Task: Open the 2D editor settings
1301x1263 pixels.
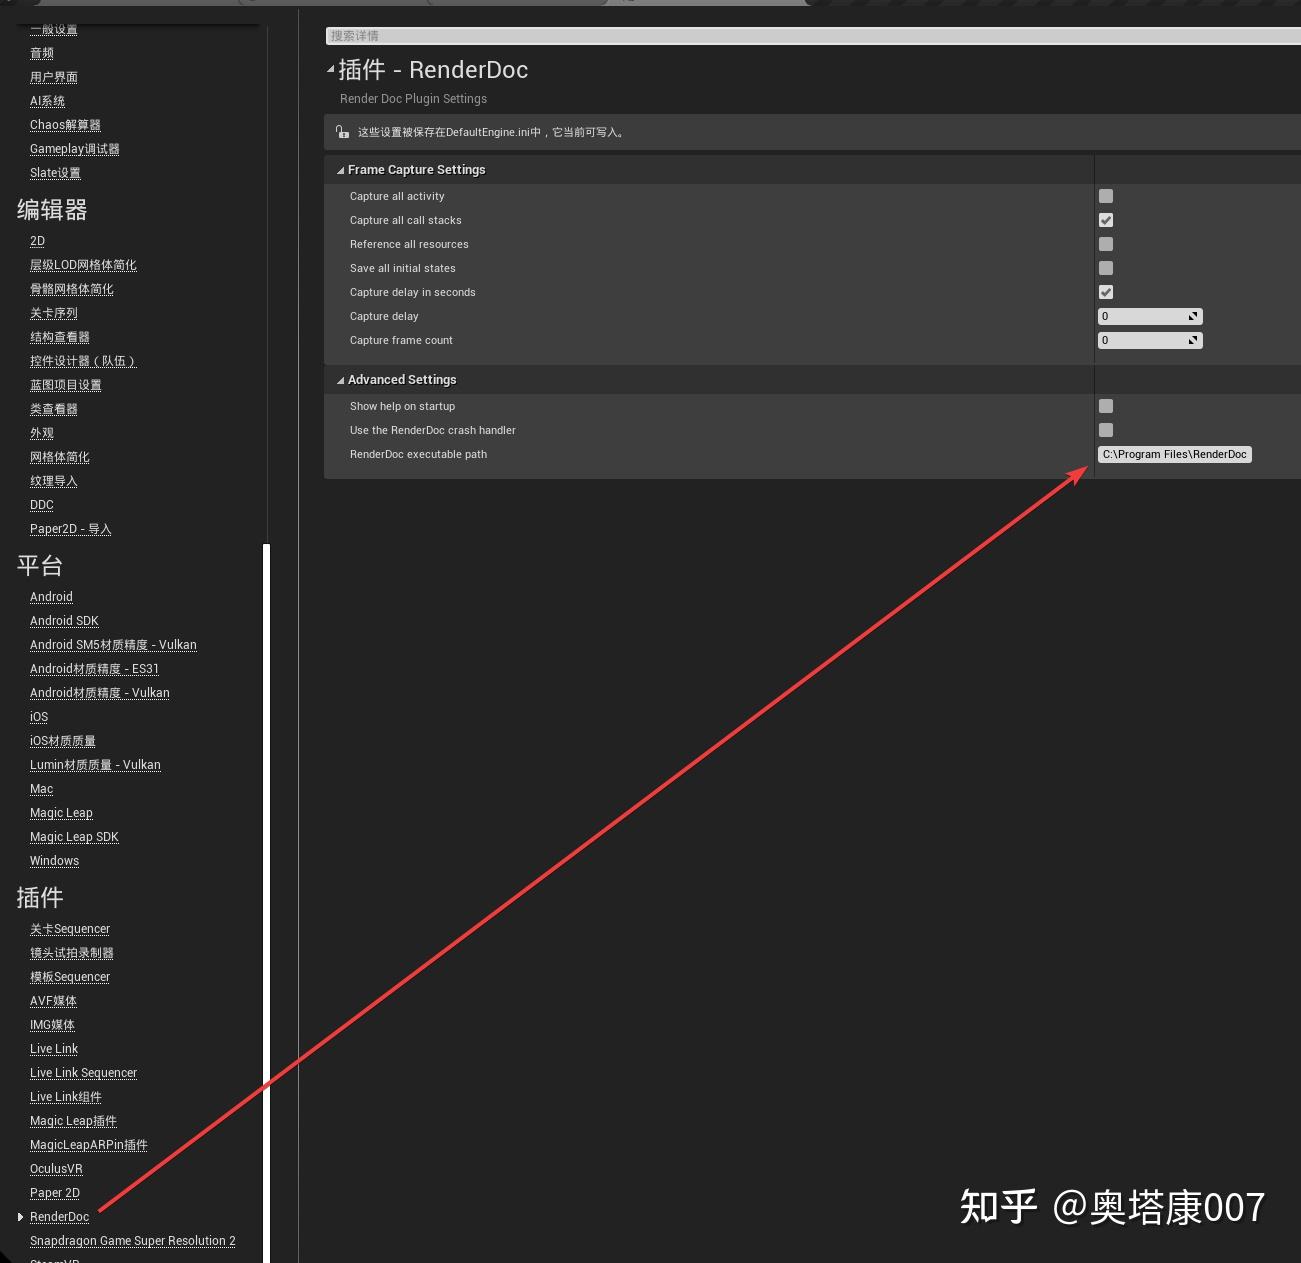Action: (x=37, y=241)
